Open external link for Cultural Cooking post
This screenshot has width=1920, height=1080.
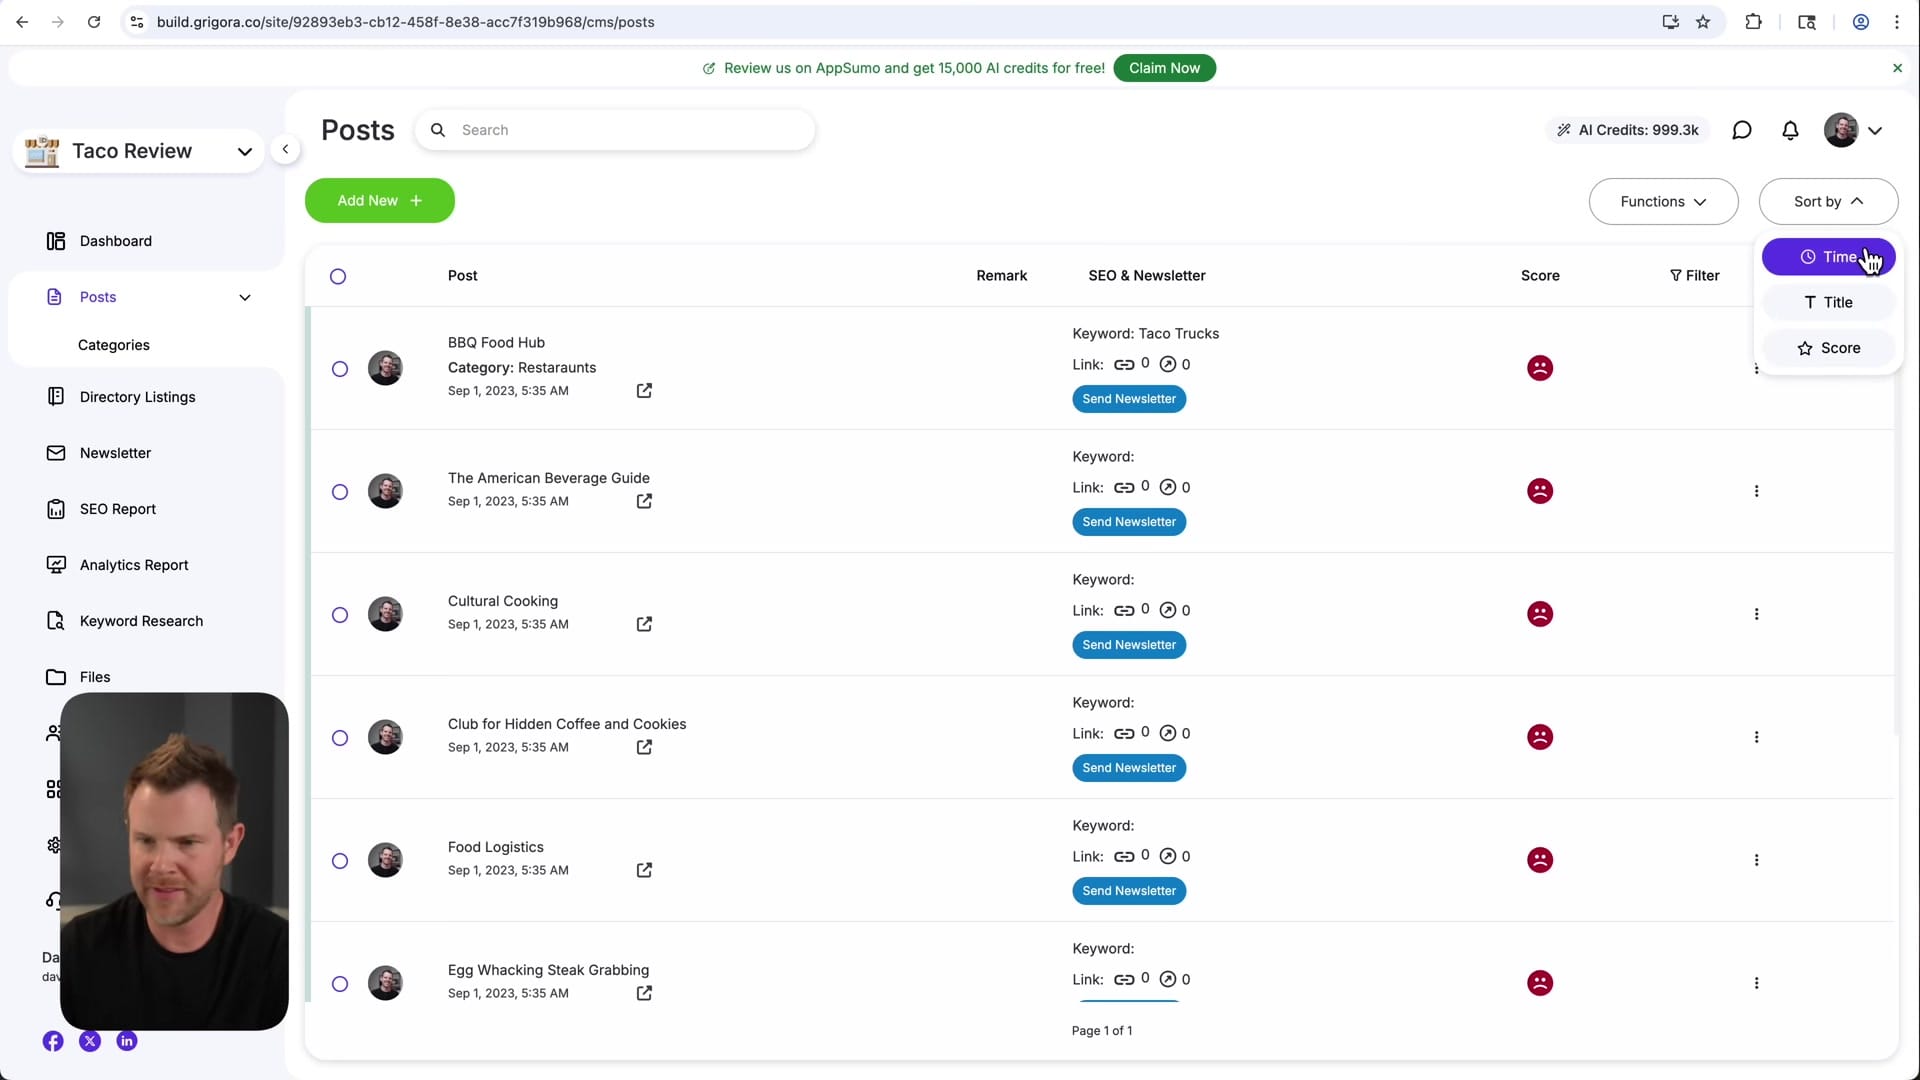[x=644, y=624]
